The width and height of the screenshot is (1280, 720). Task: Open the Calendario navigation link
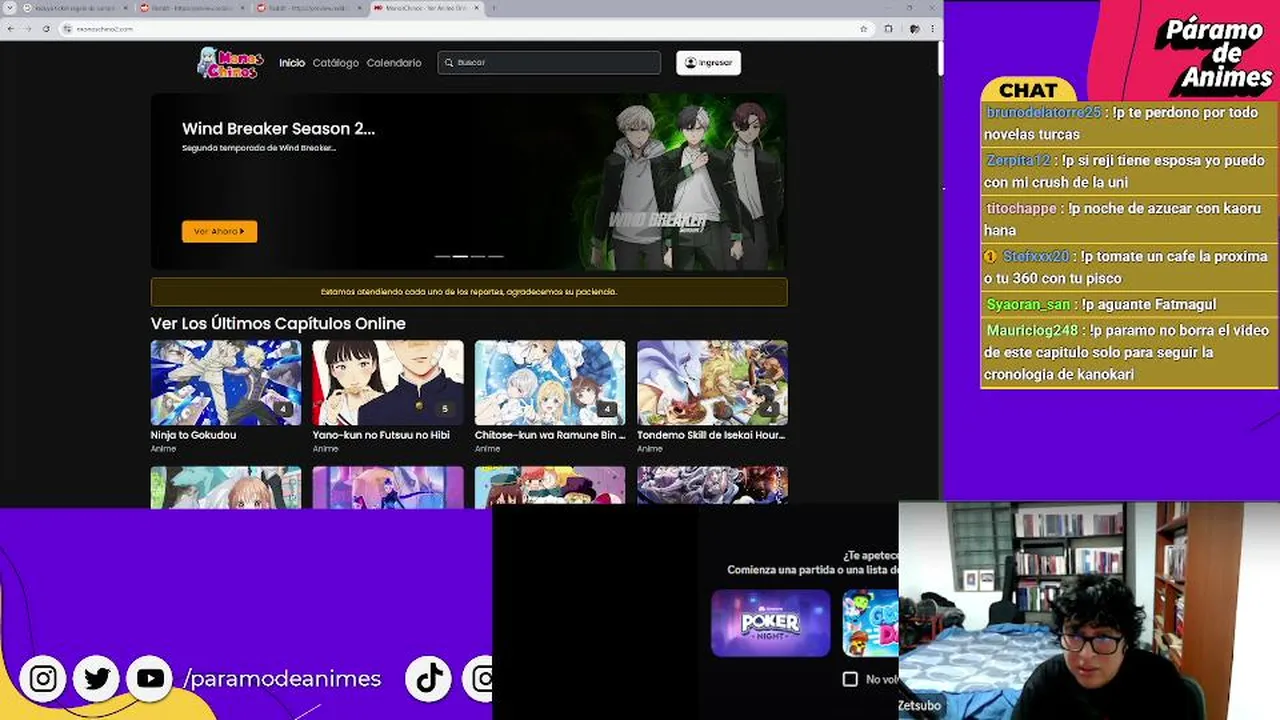click(x=394, y=63)
